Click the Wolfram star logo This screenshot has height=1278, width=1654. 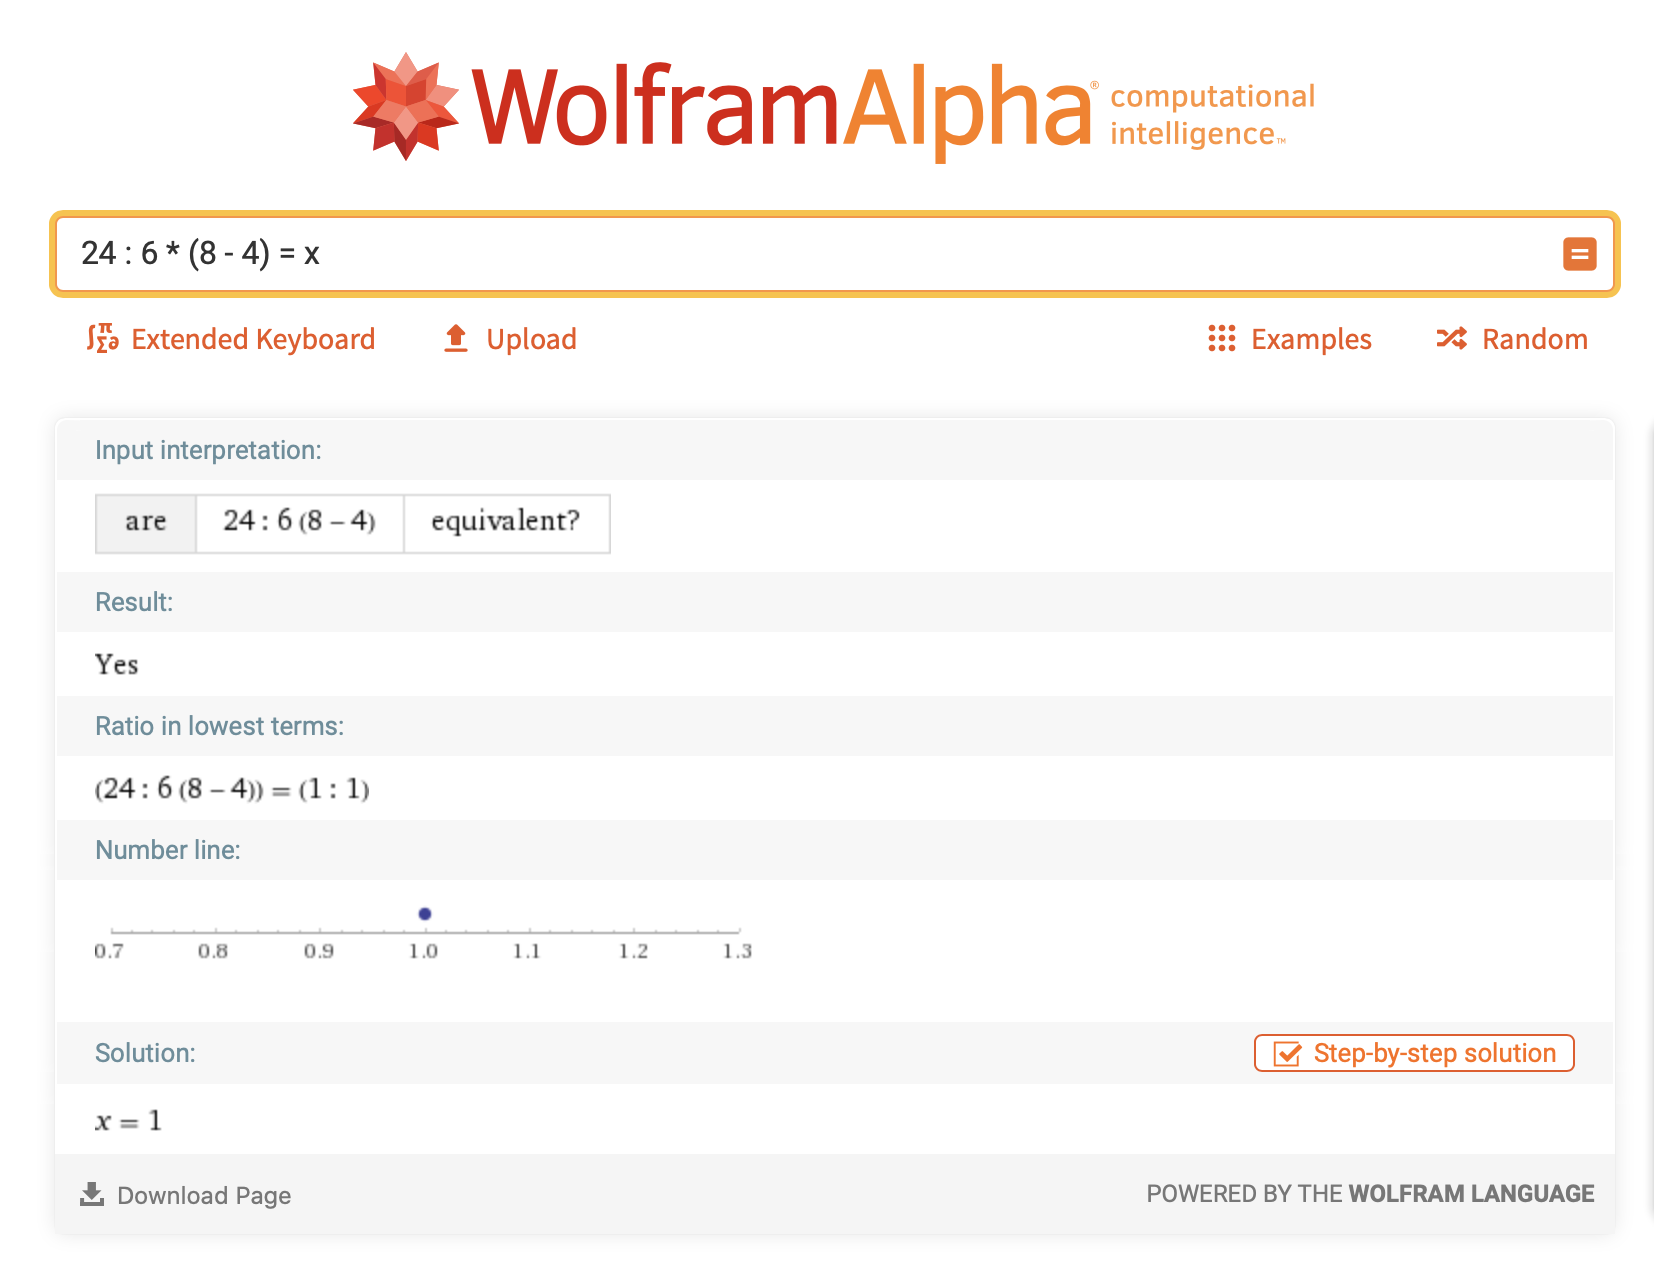[x=405, y=106]
